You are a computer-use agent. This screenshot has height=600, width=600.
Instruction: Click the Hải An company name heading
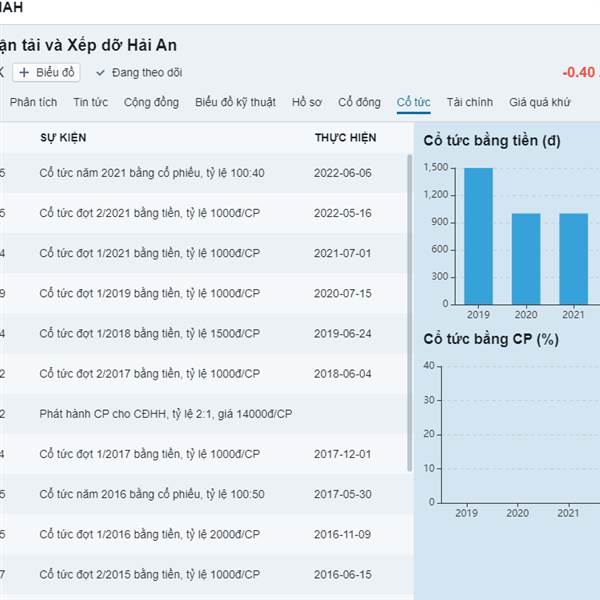tap(88, 45)
